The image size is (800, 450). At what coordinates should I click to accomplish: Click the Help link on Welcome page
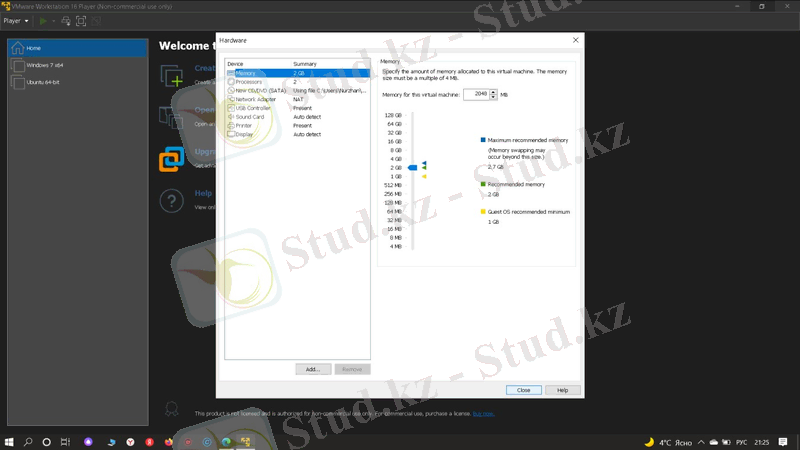coord(203,193)
